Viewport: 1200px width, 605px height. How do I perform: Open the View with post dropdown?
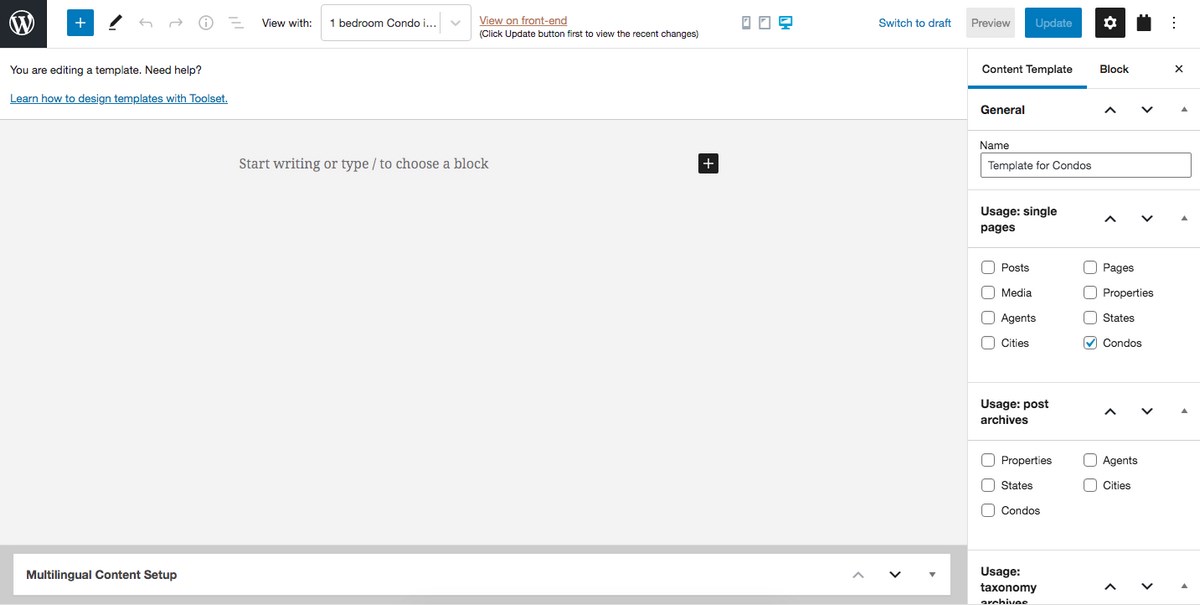[396, 23]
